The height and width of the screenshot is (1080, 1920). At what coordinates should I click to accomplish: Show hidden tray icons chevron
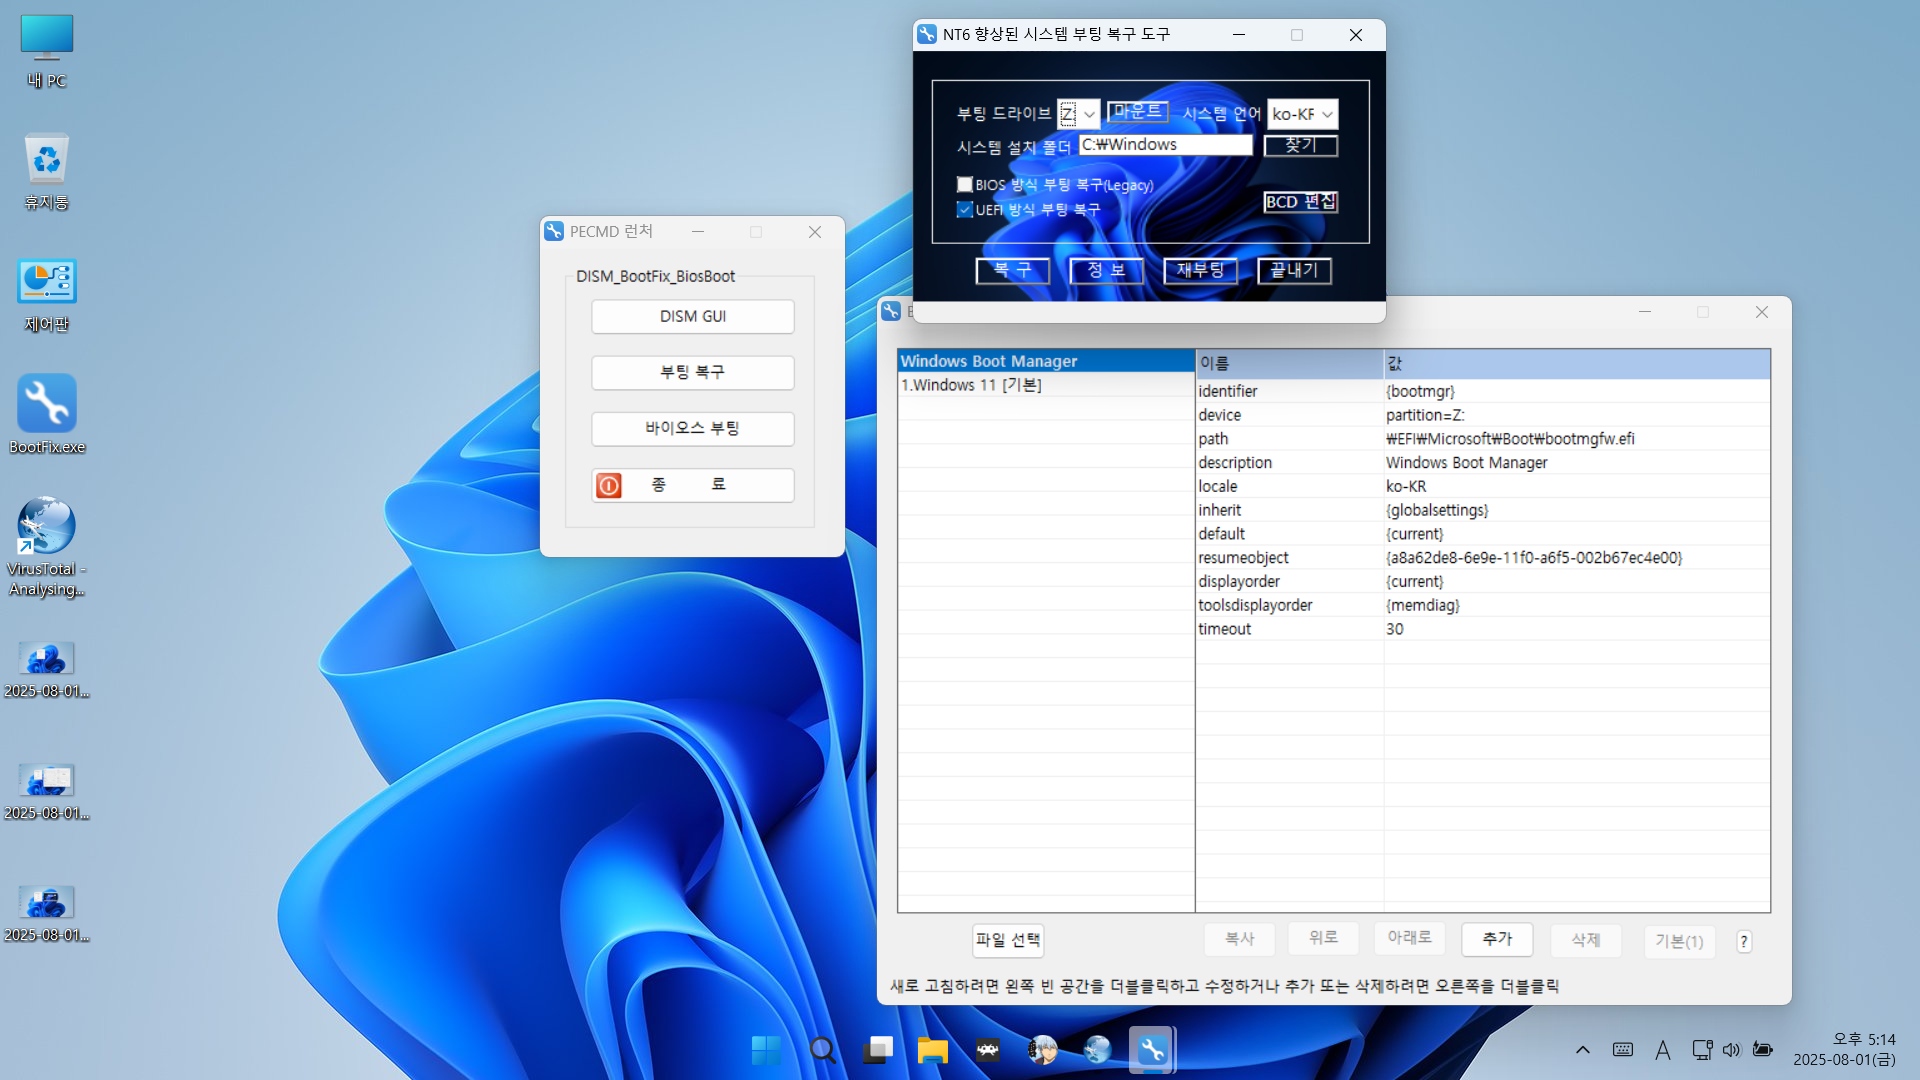click(x=1582, y=1050)
